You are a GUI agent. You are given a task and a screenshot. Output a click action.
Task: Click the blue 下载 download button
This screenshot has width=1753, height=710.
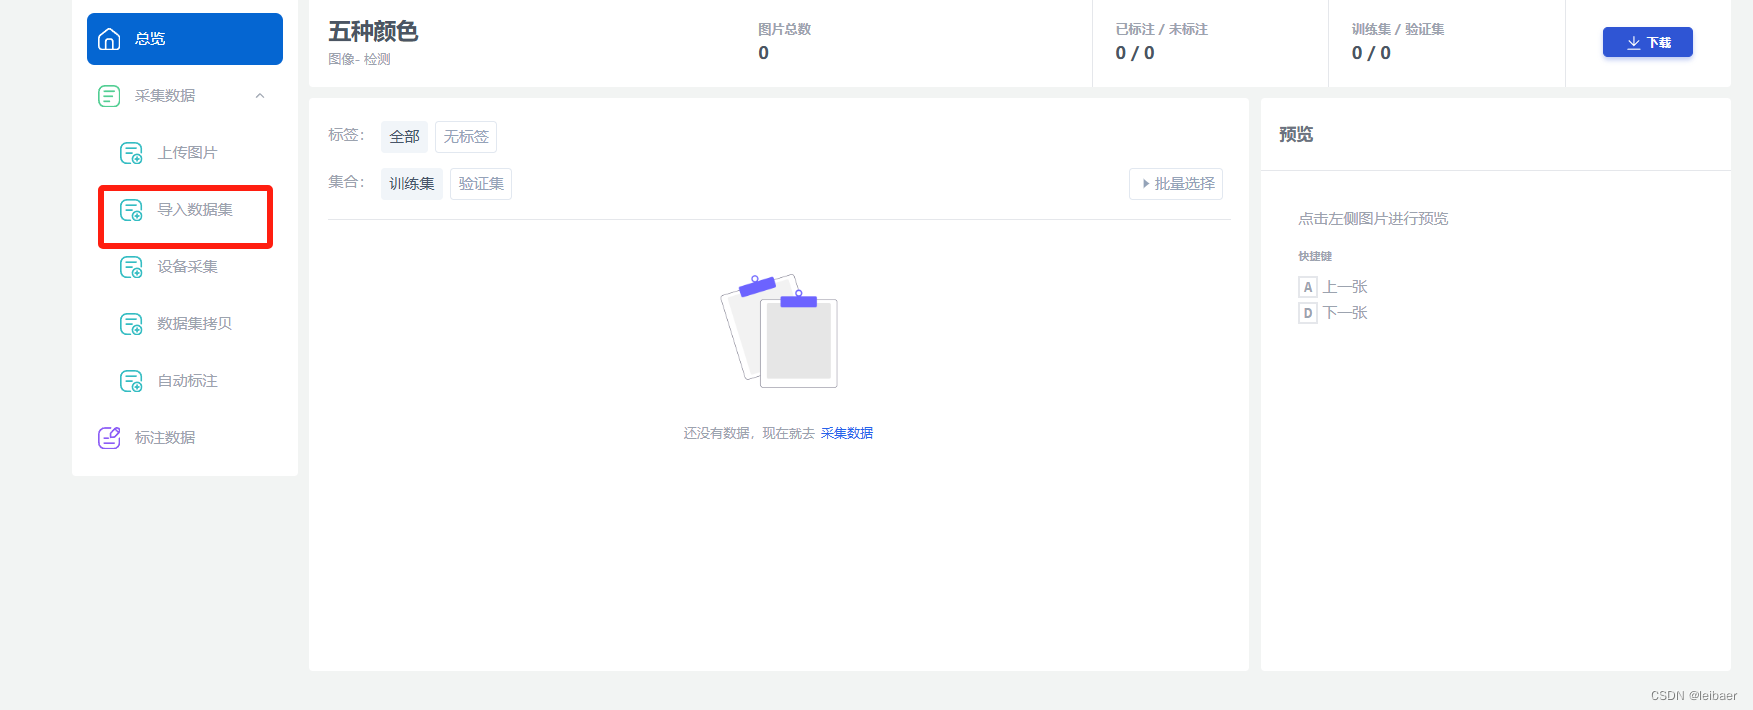[1648, 42]
